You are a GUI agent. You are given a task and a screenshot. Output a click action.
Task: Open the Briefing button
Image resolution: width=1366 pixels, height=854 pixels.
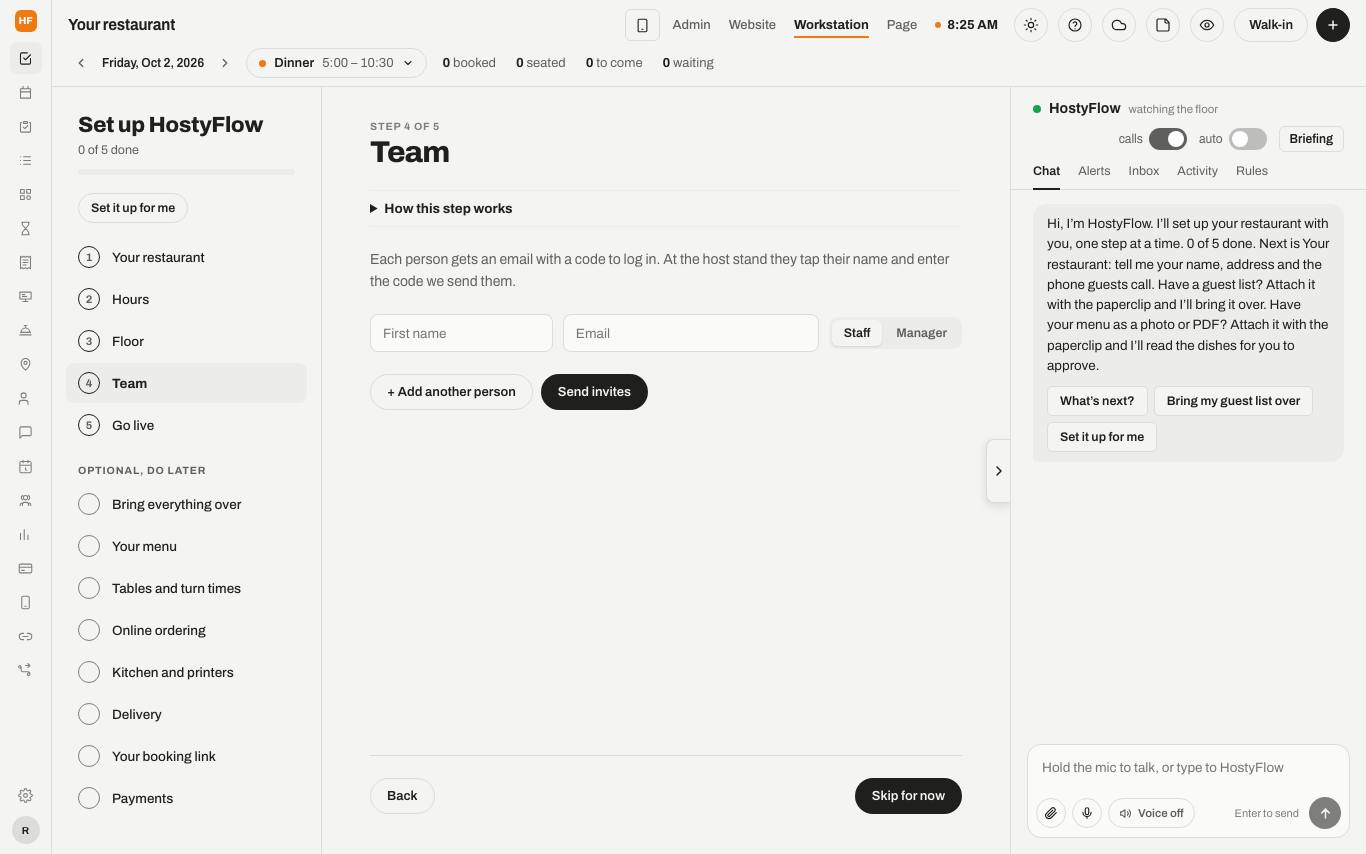pos(1311,139)
